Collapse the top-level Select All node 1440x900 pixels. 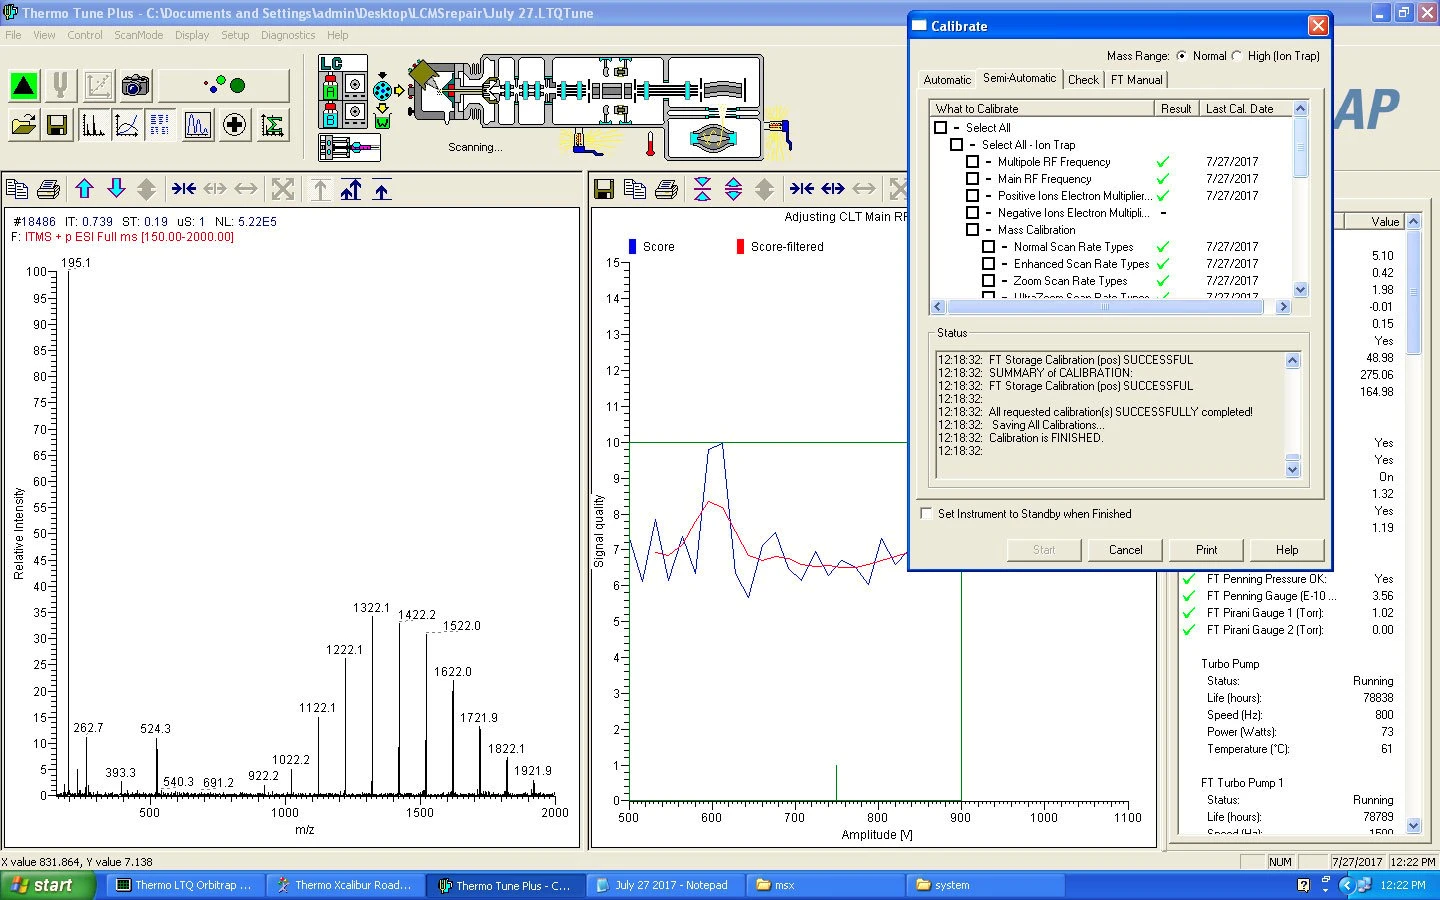(956, 128)
